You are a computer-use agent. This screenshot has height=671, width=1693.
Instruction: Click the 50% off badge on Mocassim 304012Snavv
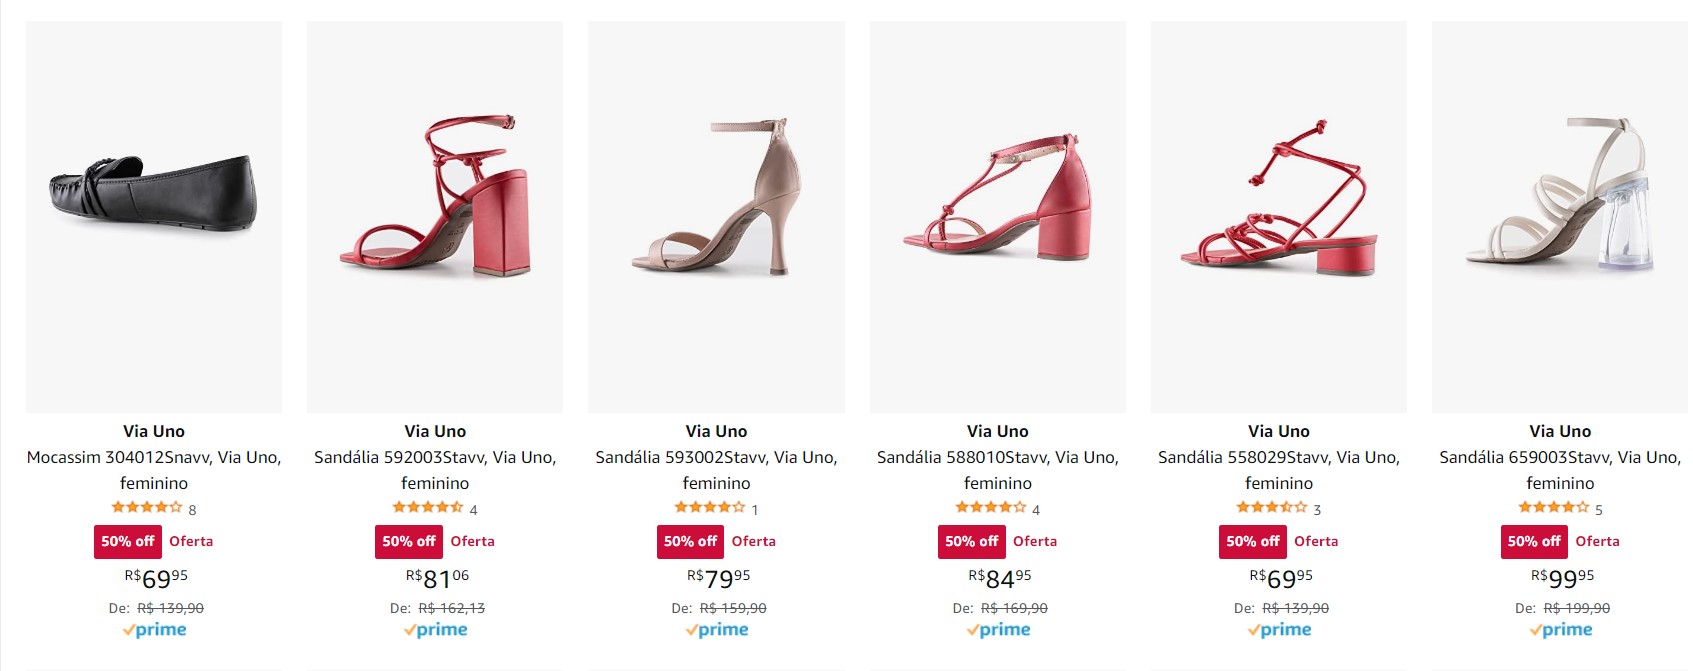[125, 541]
